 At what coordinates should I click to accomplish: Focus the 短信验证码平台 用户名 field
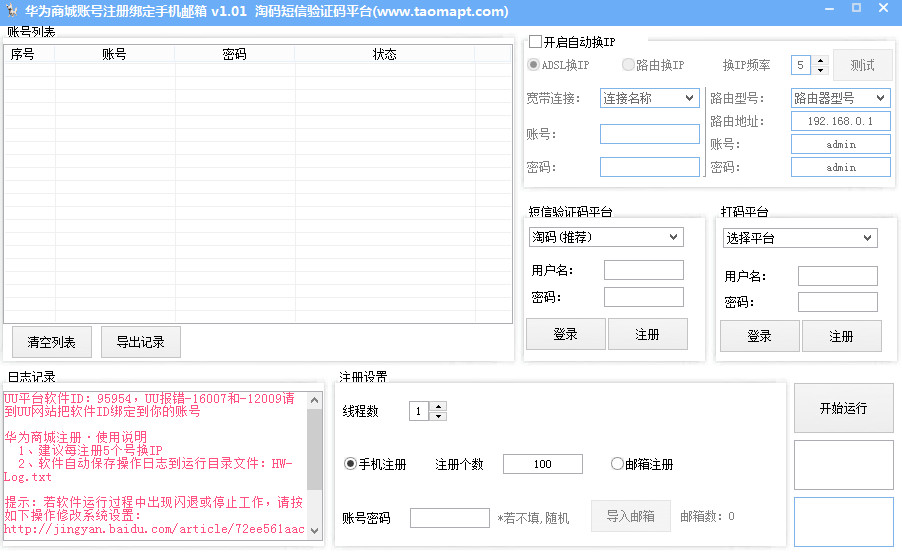point(644,270)
